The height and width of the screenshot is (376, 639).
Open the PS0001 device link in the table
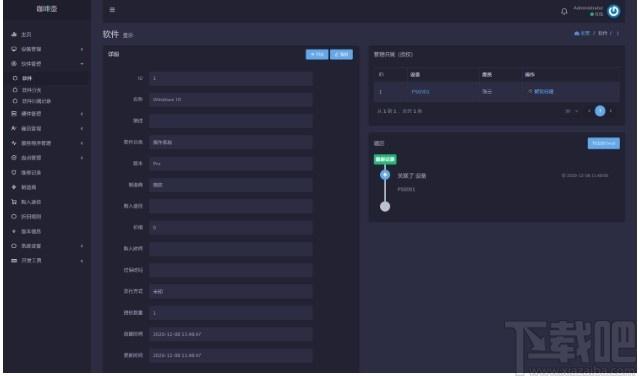[x=420, y=92]
